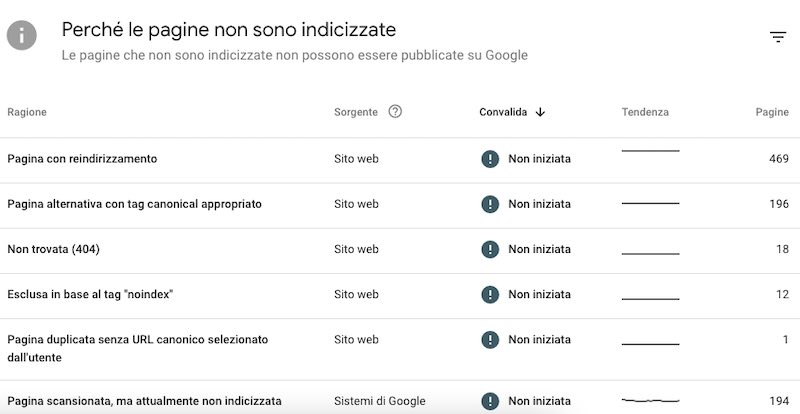Click the warning icon in the redirect row
This screenshot has width=800, height=414.
(490, 159)
